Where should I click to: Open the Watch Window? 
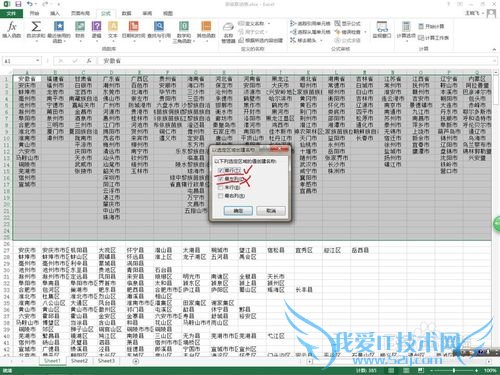coord(382,29)
